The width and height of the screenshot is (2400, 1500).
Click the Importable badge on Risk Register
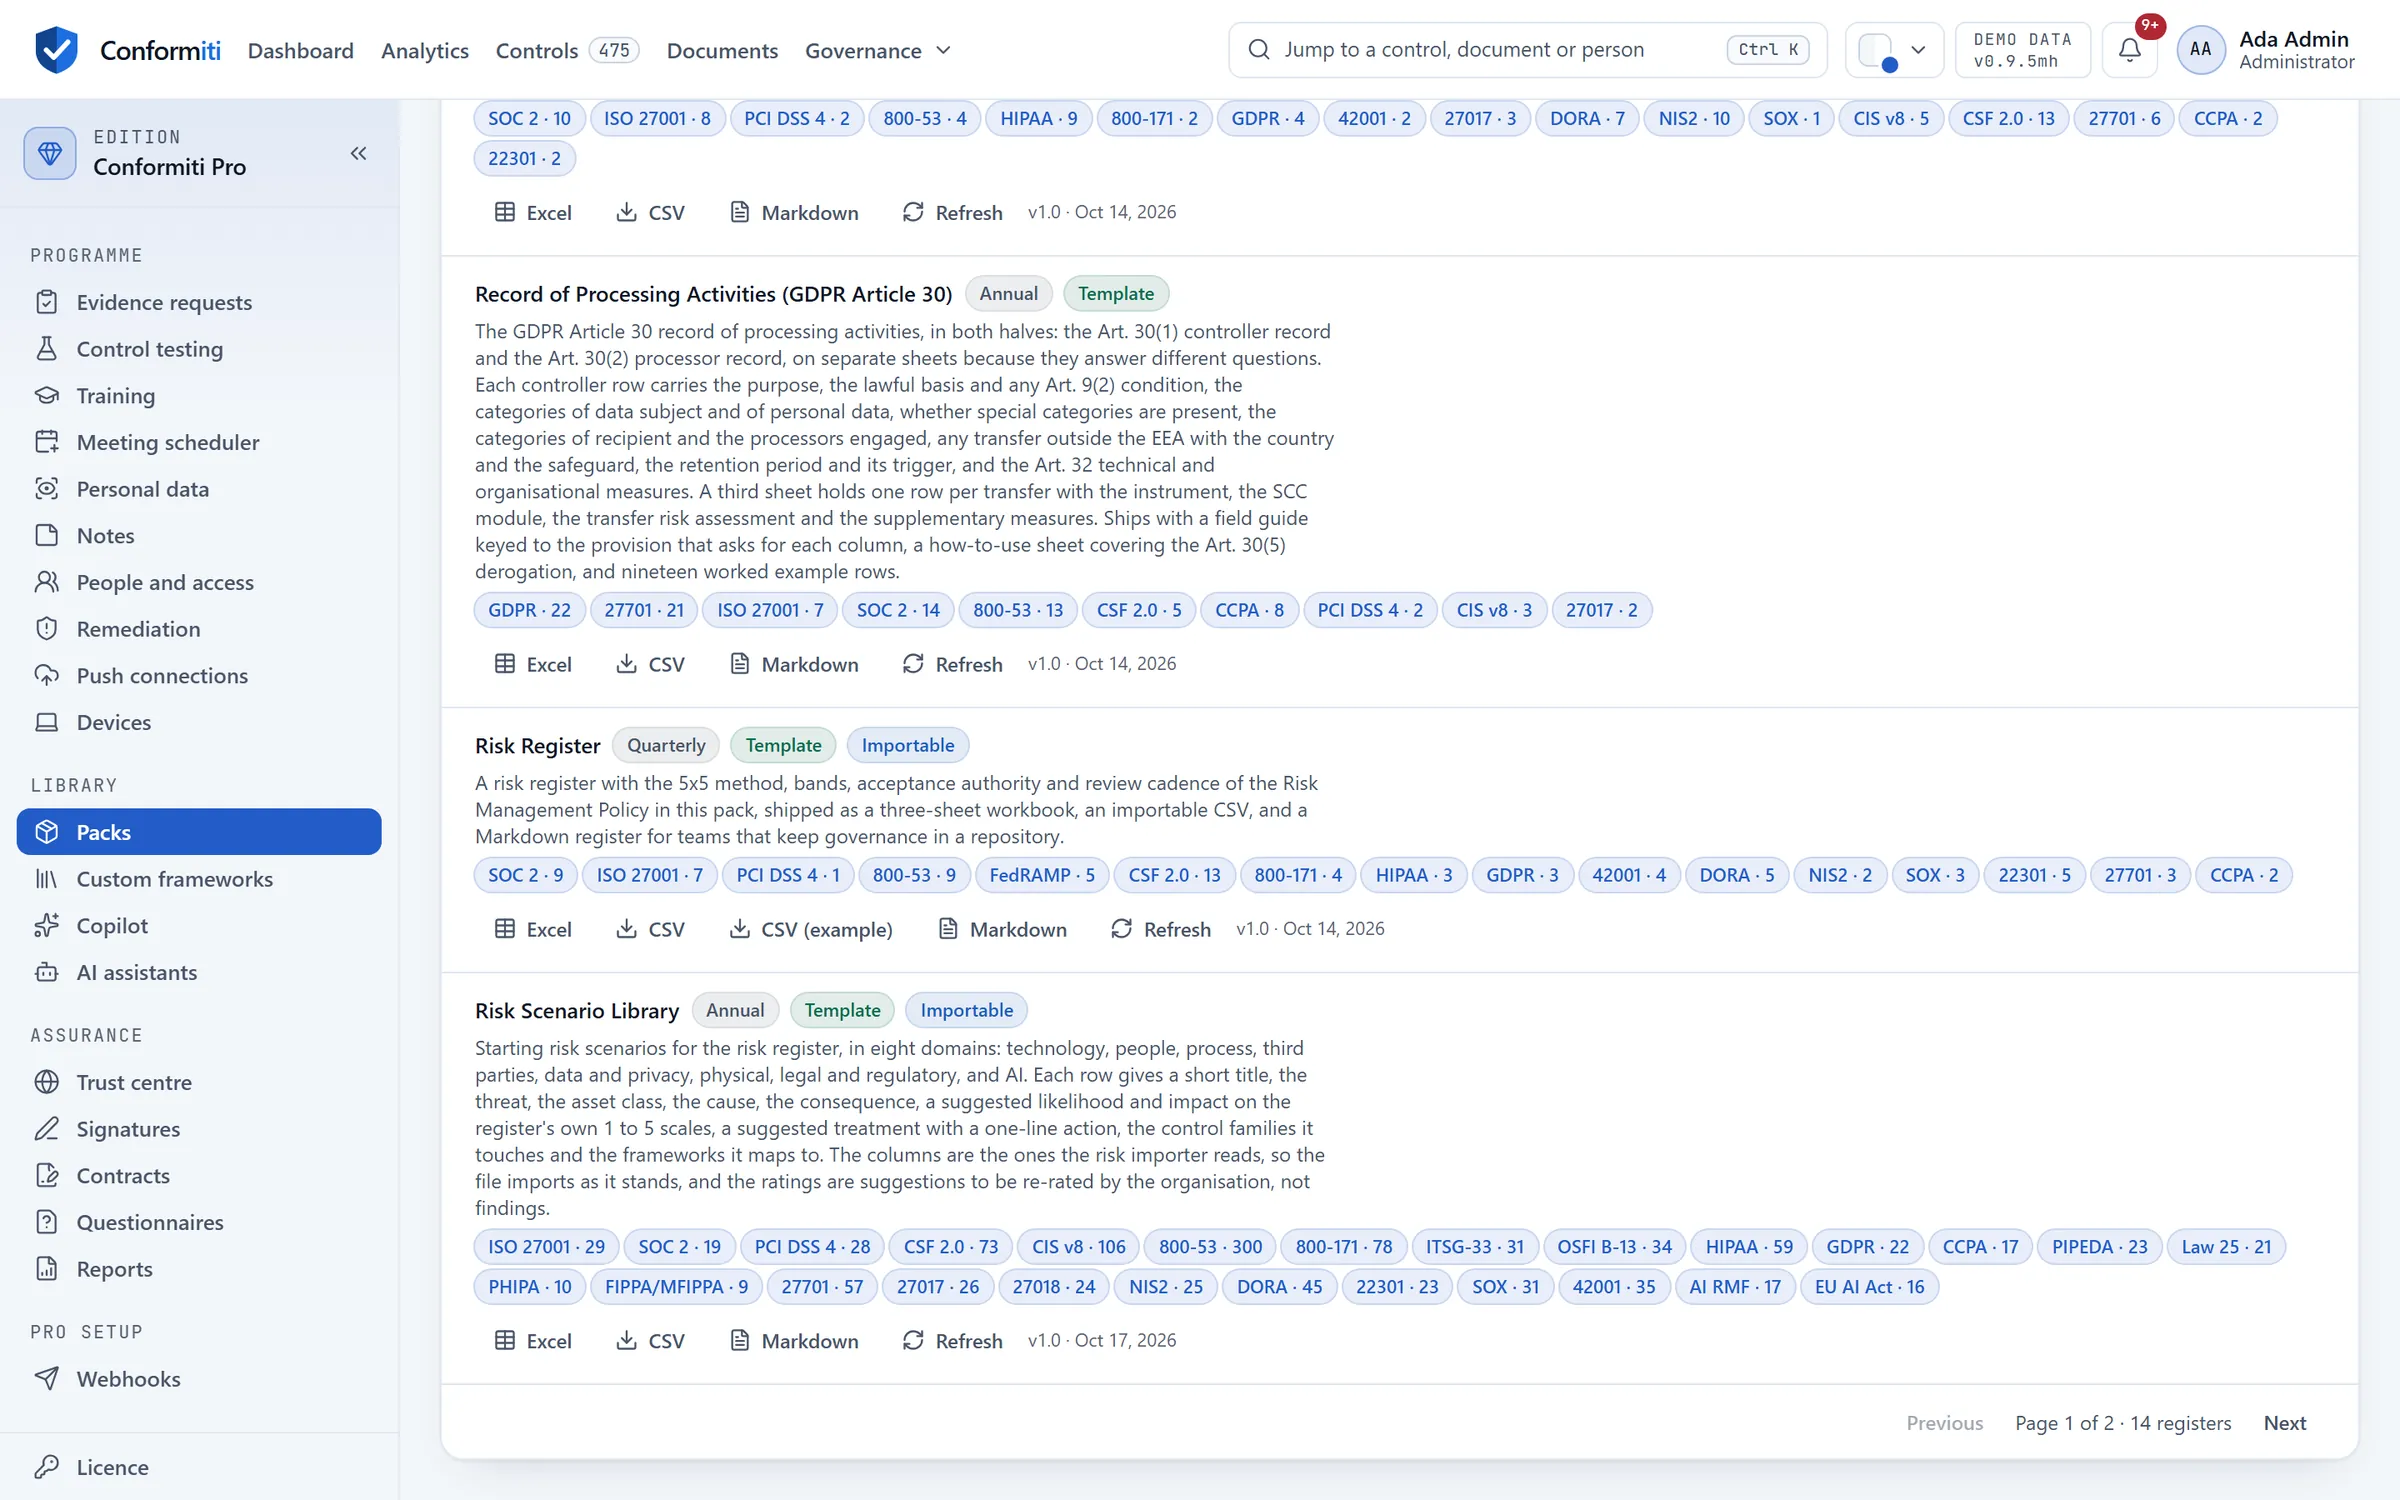[908, 745]
